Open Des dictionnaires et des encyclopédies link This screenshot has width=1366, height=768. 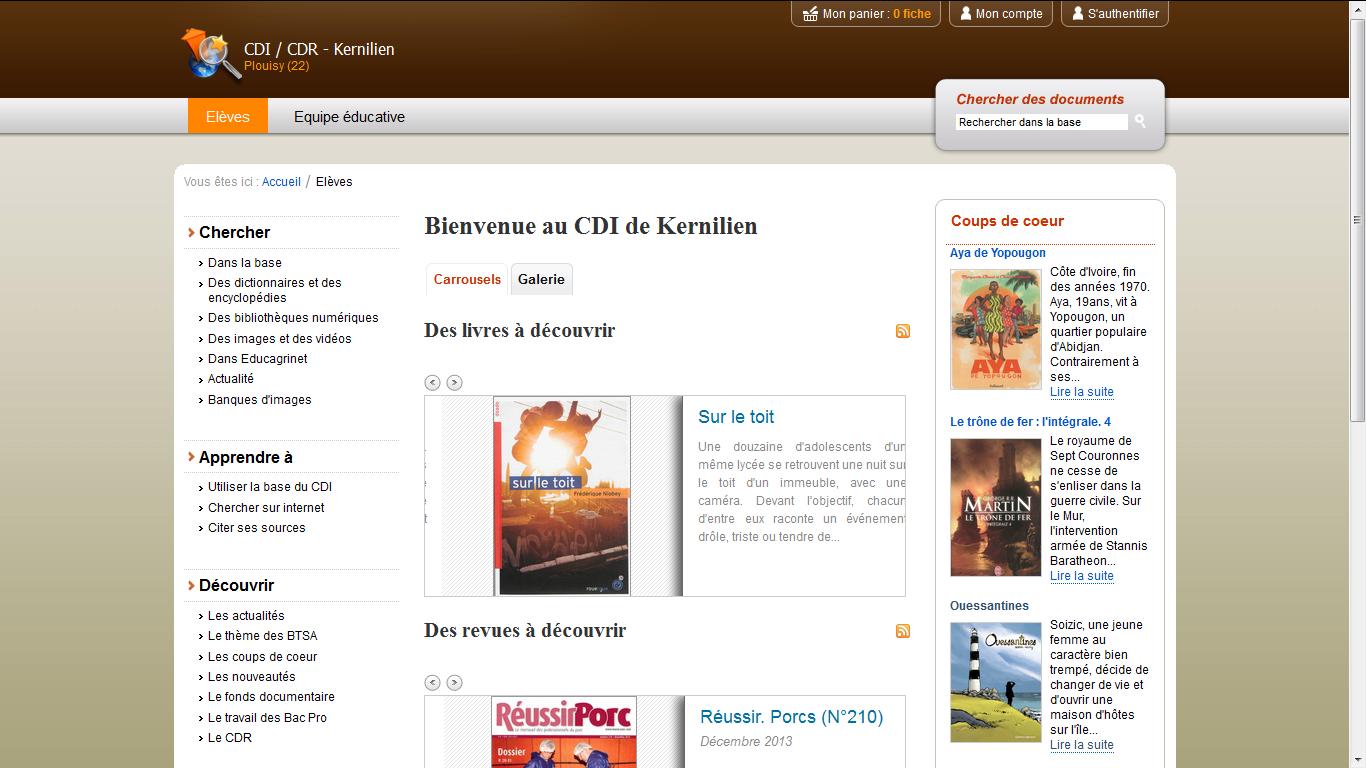pyautogui.click(x=275, y=290)
